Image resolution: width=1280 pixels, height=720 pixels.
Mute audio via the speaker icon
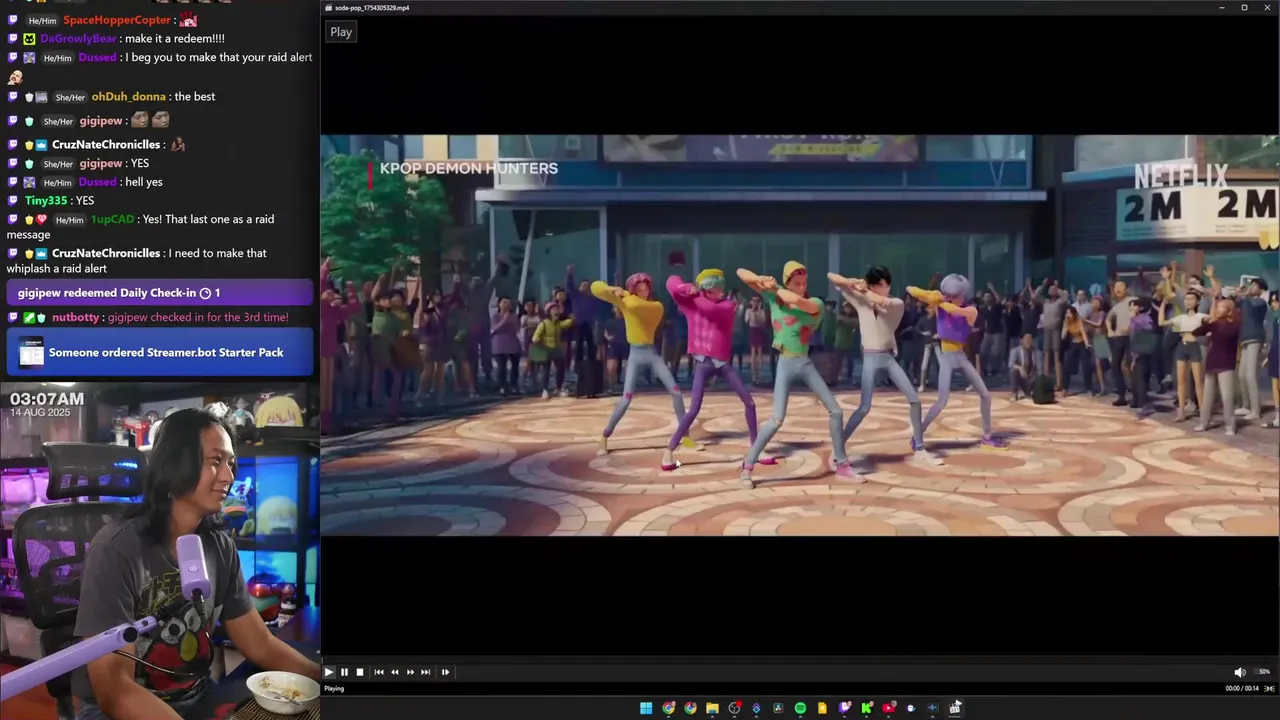[1240, 672]
